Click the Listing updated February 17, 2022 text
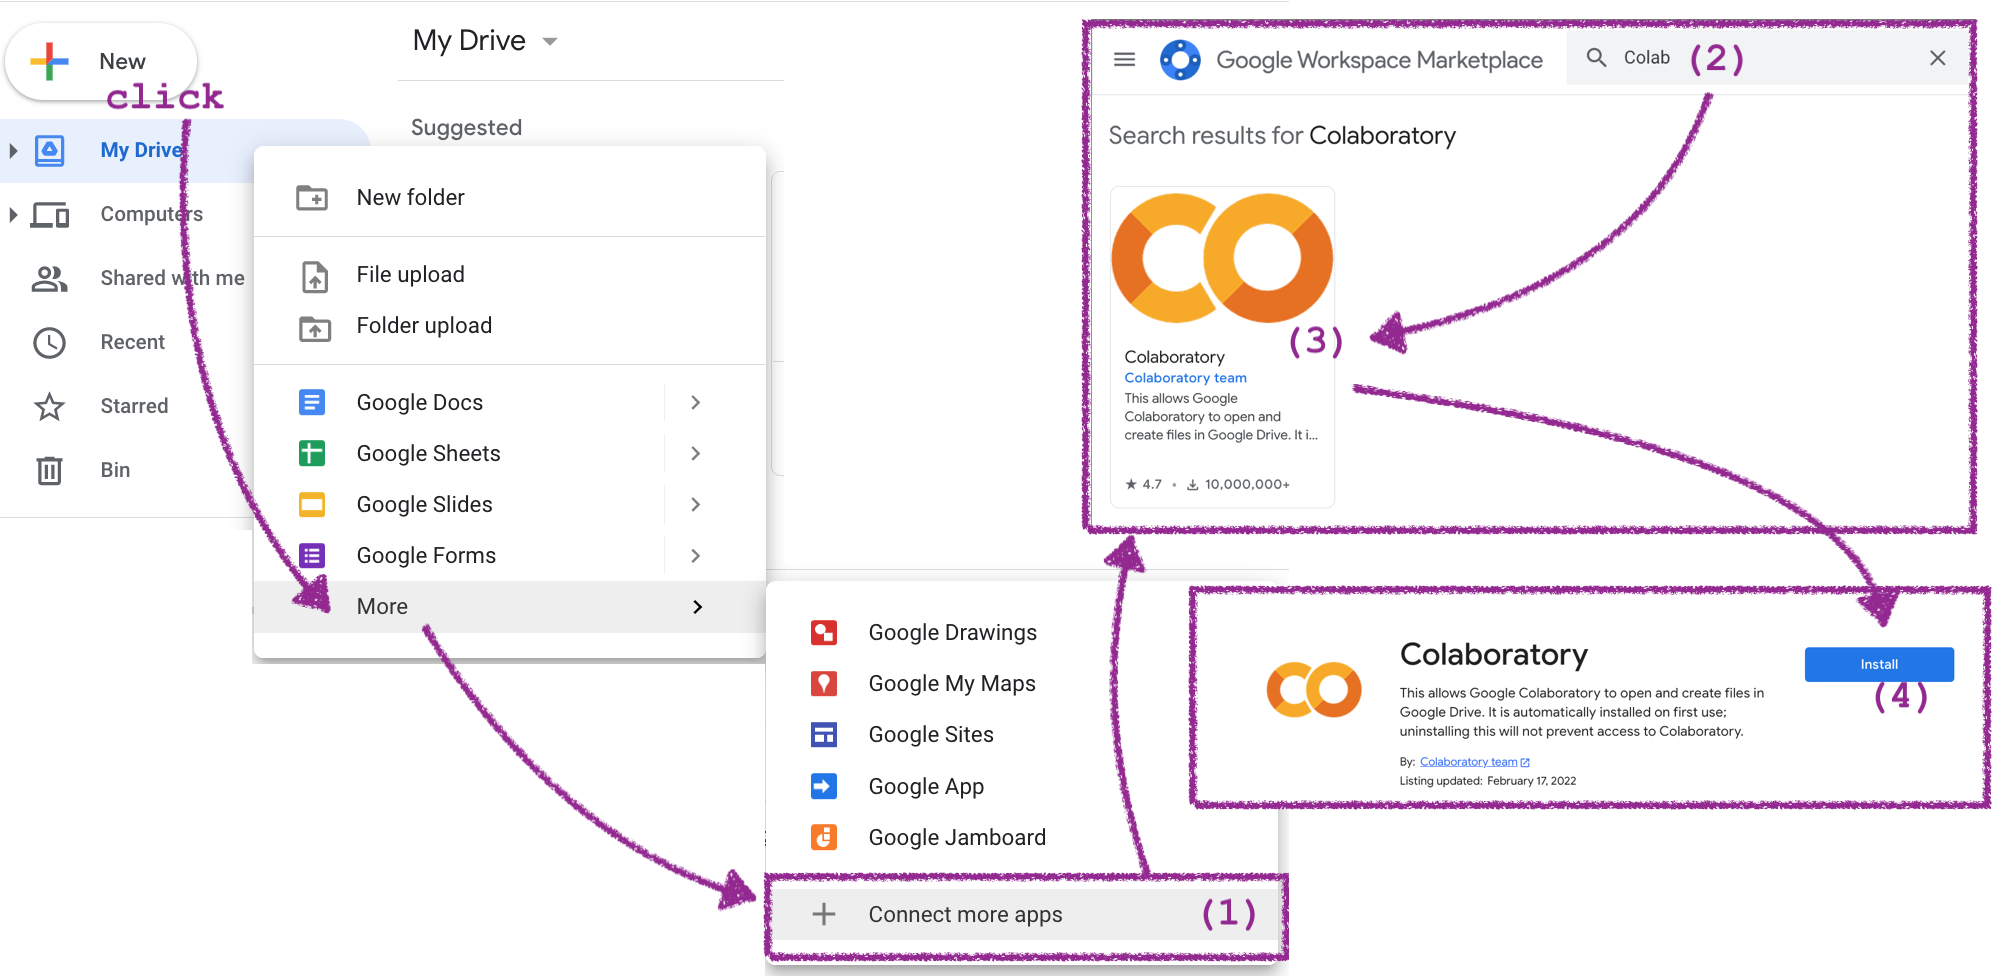 [x=1487, y=781]
